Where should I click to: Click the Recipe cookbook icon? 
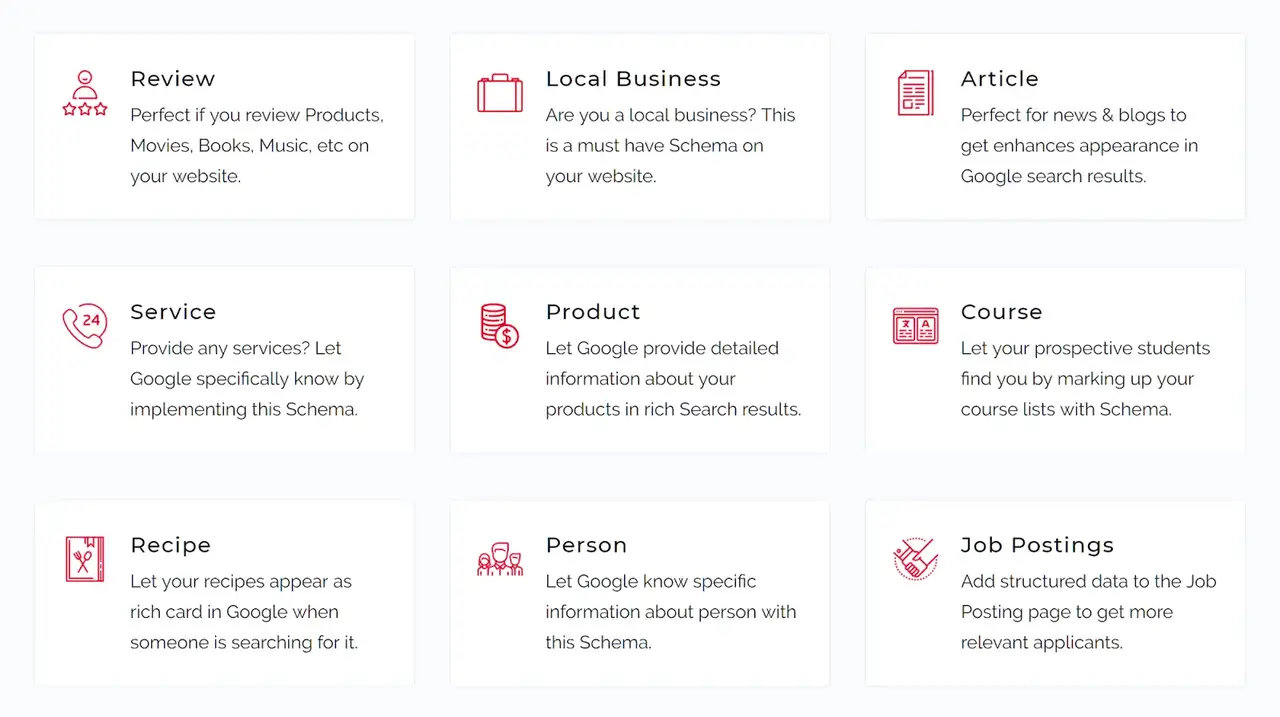[85, 559]
